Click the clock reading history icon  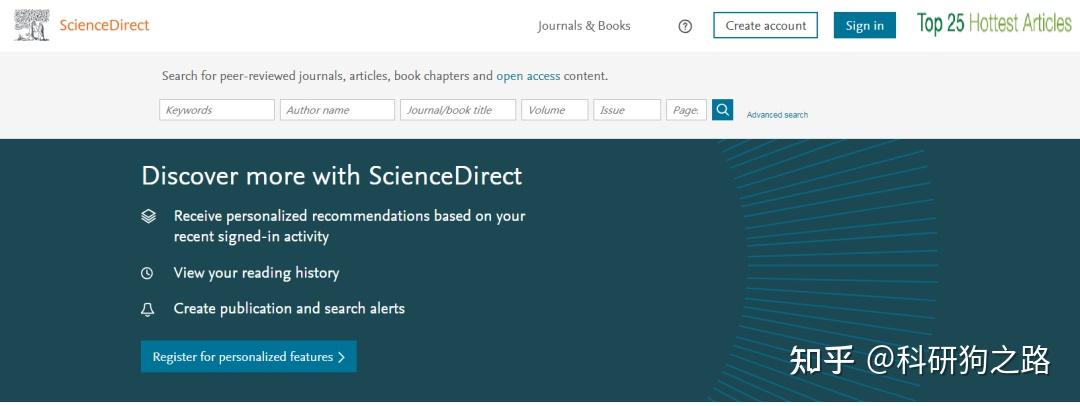148,273
